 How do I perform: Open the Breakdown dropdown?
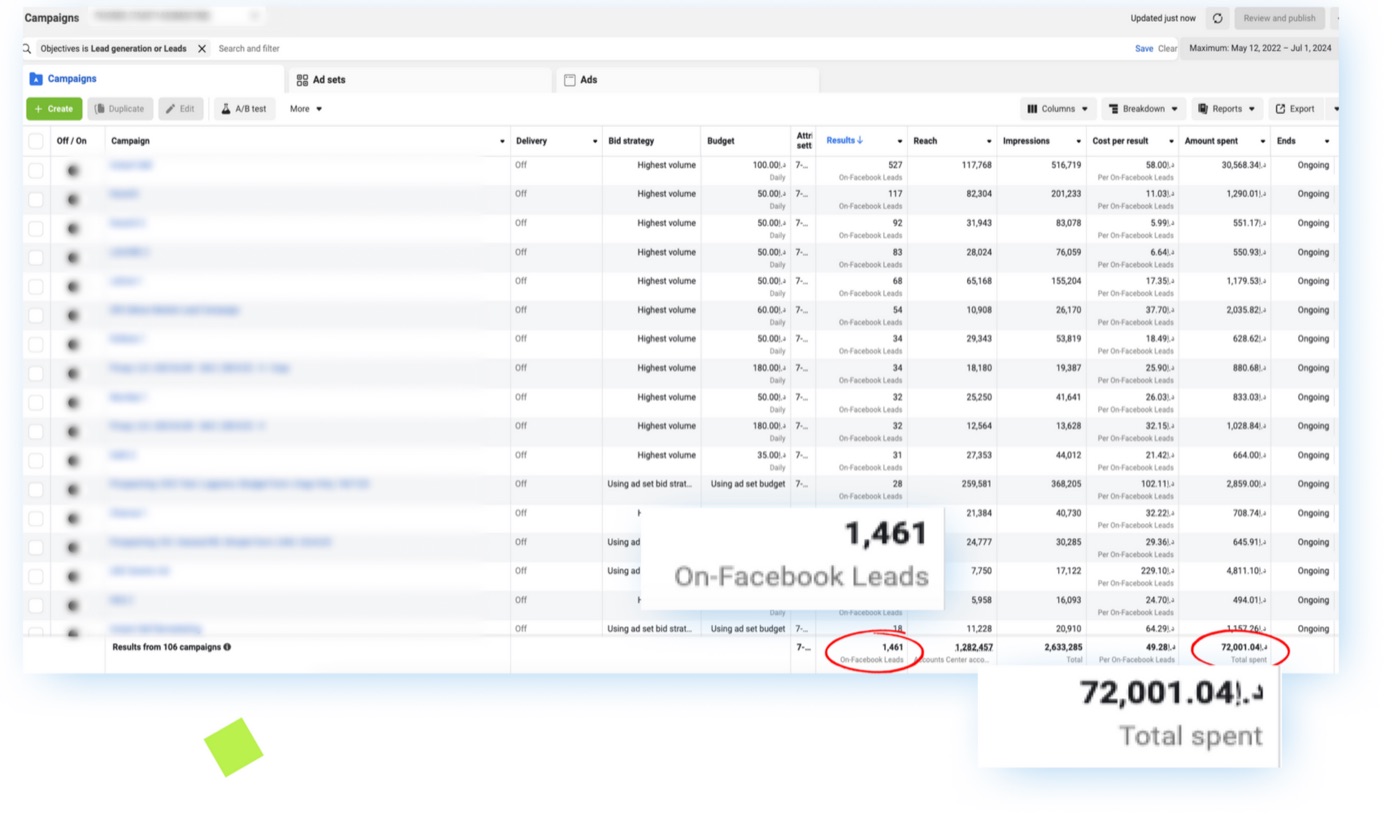click(1143, 109)
